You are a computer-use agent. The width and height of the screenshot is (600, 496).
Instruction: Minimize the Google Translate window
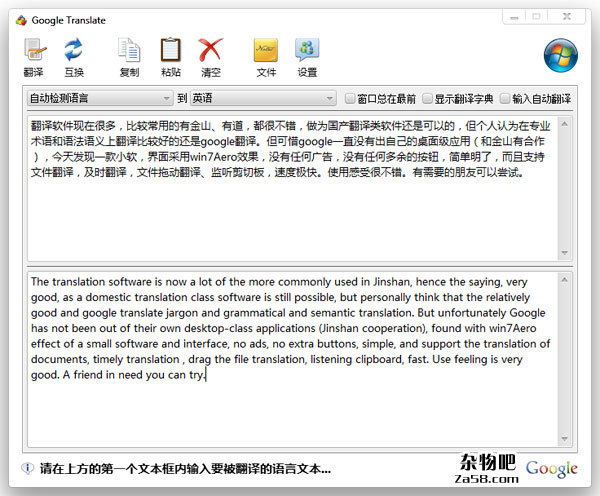[x=514, y=17]
